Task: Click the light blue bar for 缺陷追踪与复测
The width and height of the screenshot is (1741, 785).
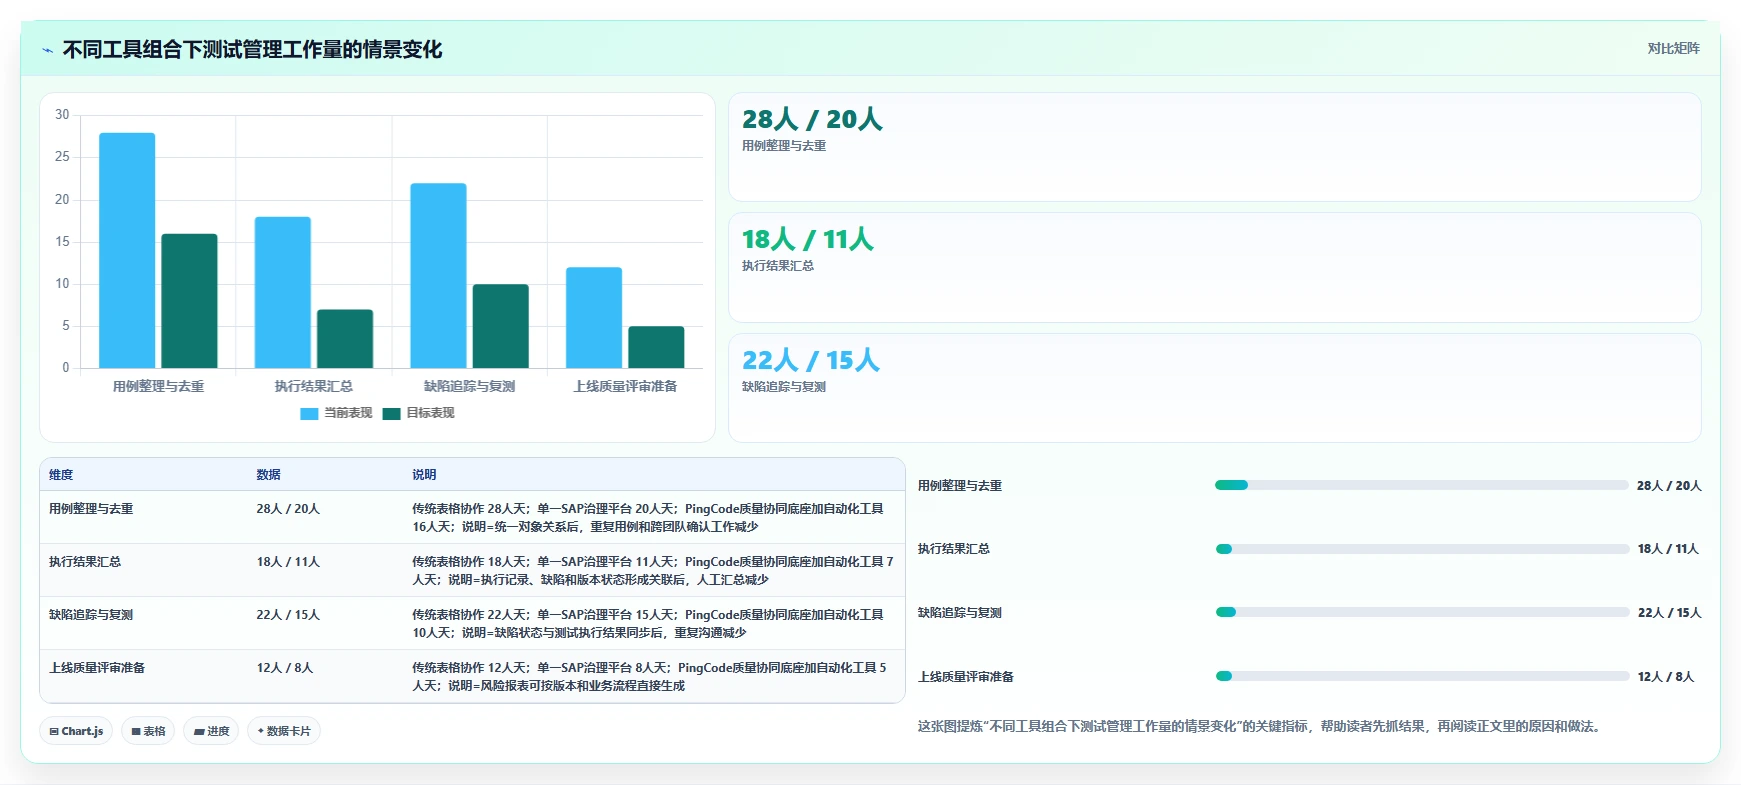Action: coord(438,275)
